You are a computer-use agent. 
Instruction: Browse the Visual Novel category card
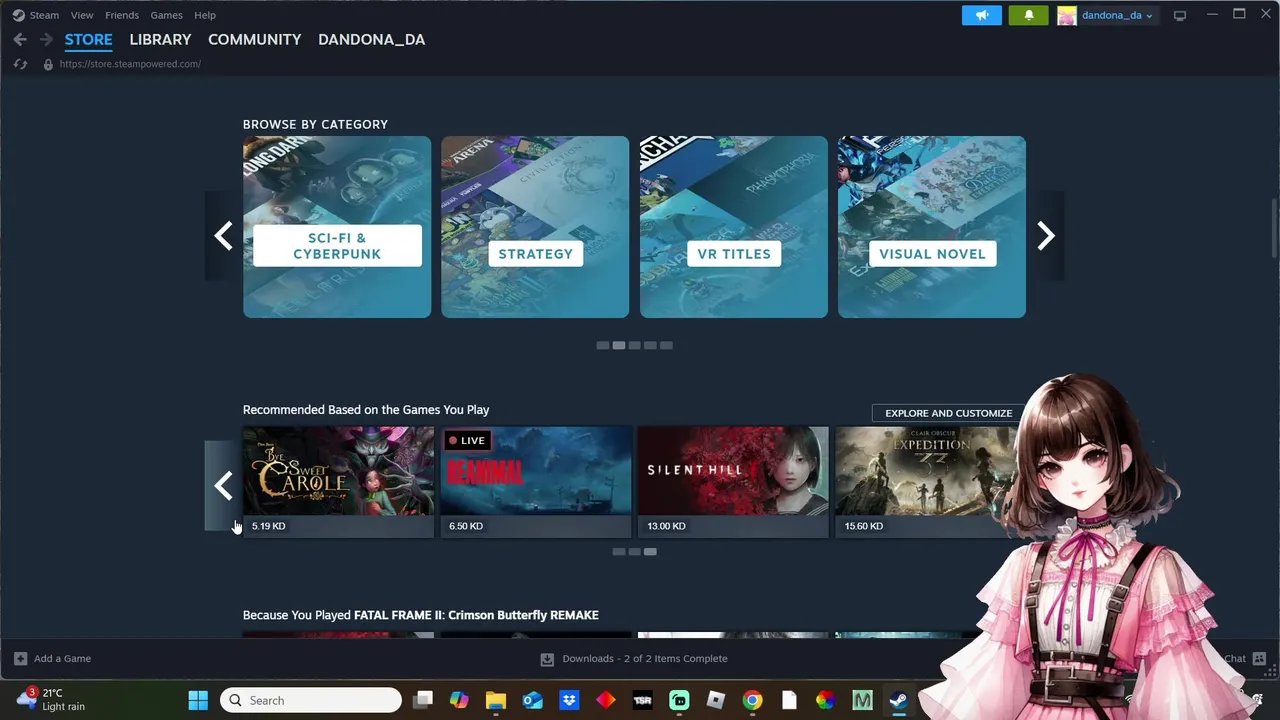point(932,227)
